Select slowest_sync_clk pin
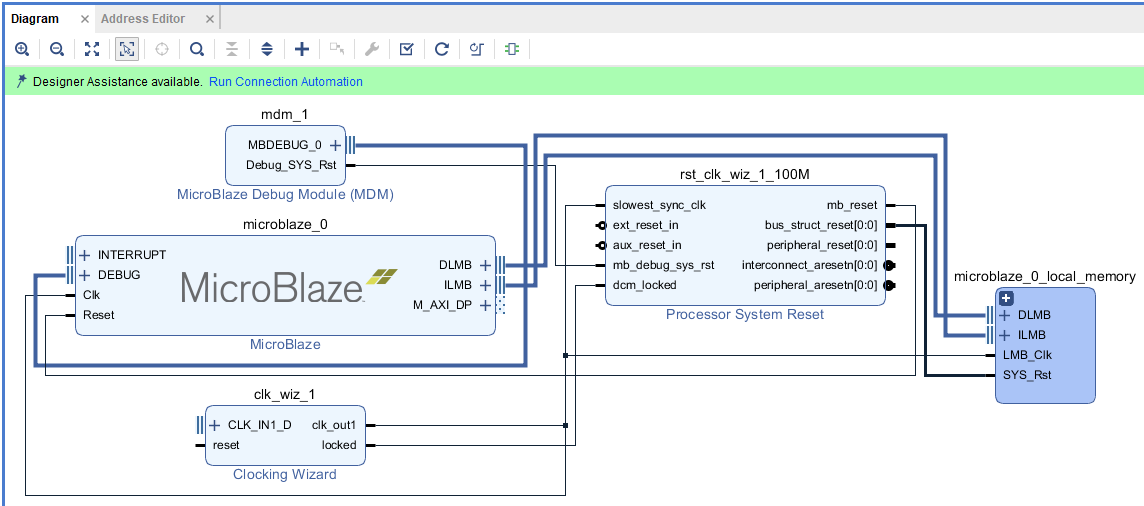Screen dimensions: 1144x506 click(x=660, y=206)
